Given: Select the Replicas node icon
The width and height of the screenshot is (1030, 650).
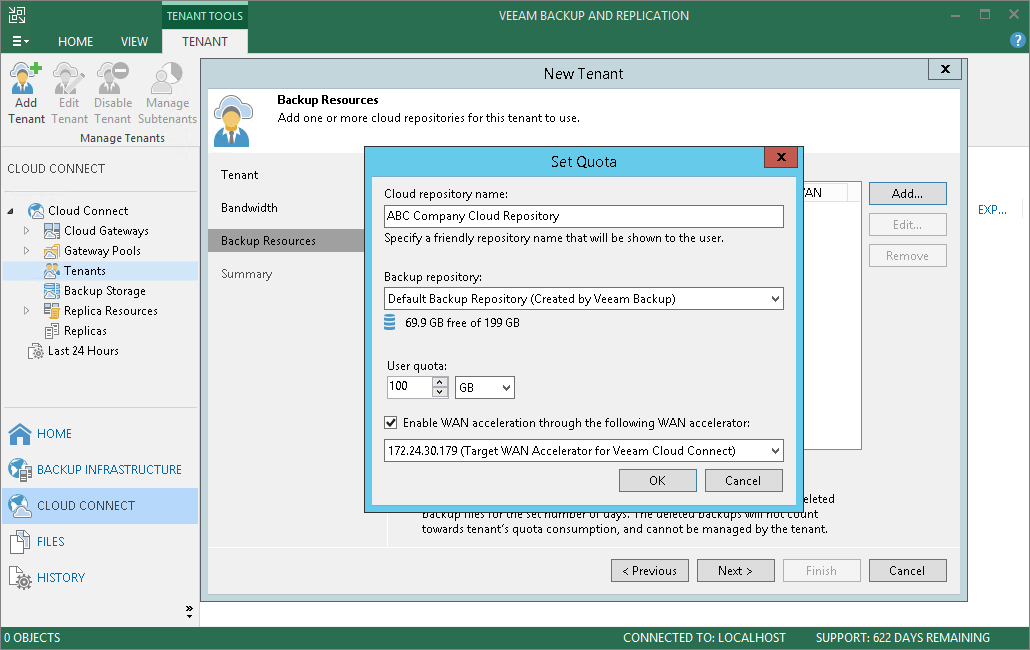Looking at the screenshot, I should click(x=52, y=331).
